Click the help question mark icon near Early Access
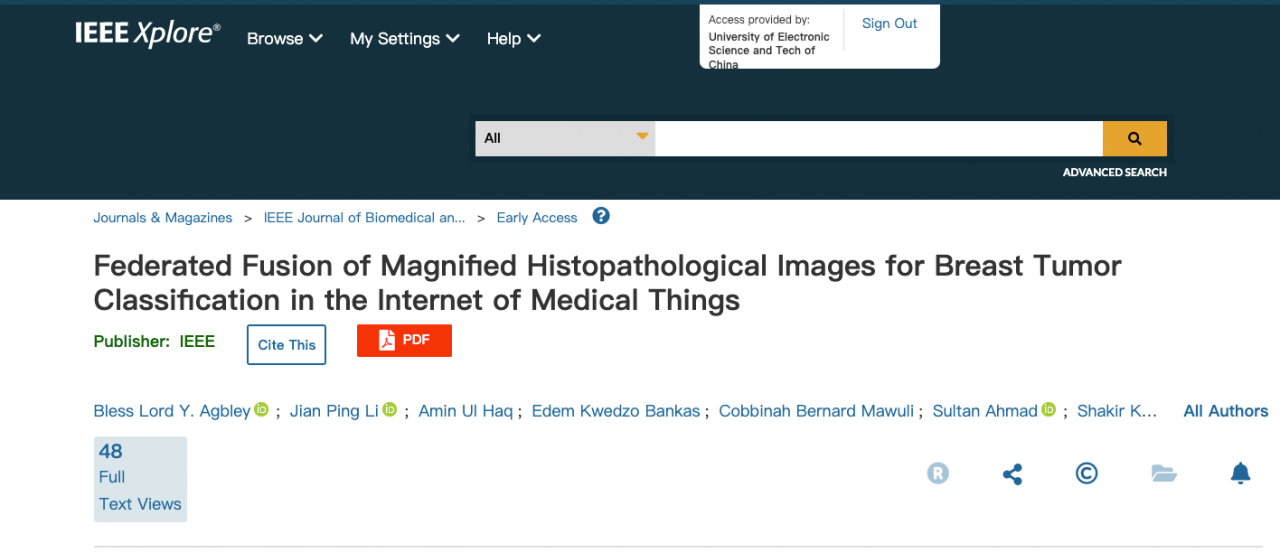The width and height of the screenshot is (1280, 553). click(601, 216)
